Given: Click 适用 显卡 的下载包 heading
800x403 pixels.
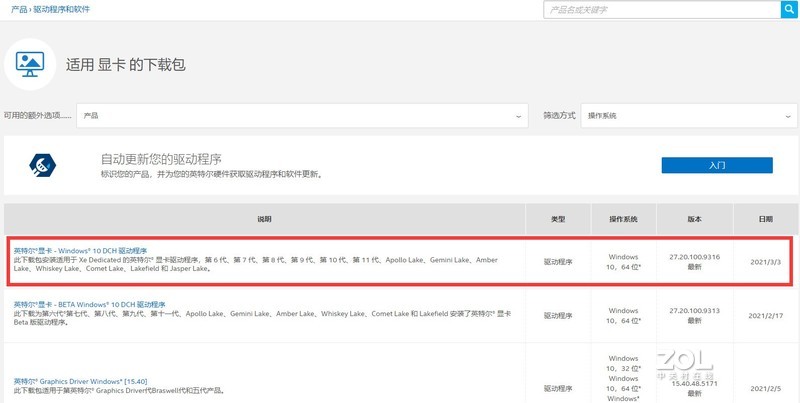Looking at the screenshot, I should point(126,65).
